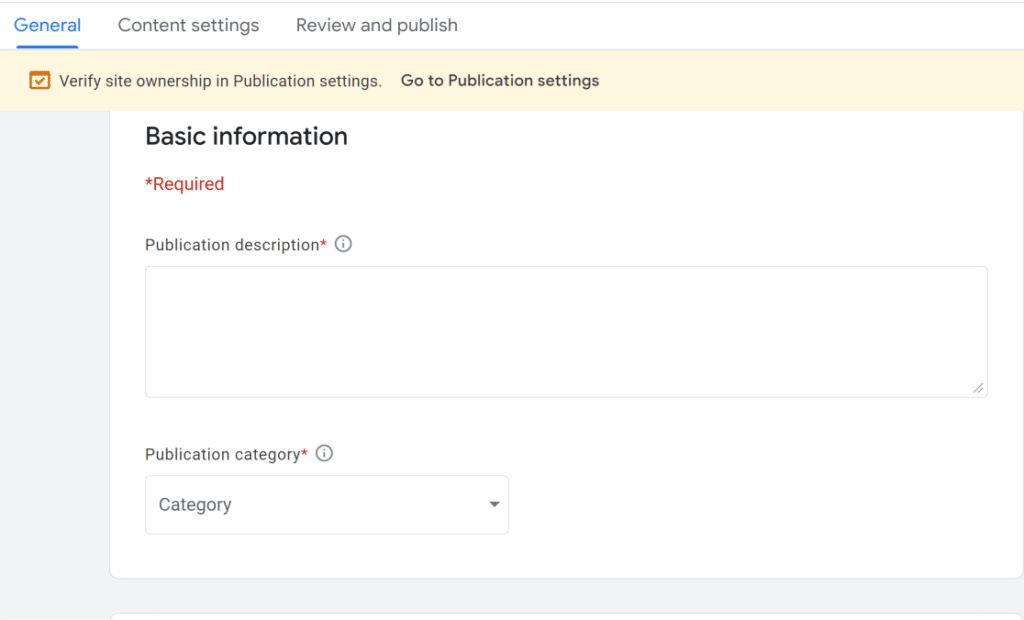This screenshot has height=620, width=1024.
Task: Click inside the Publication description text box
Action: 566,330
